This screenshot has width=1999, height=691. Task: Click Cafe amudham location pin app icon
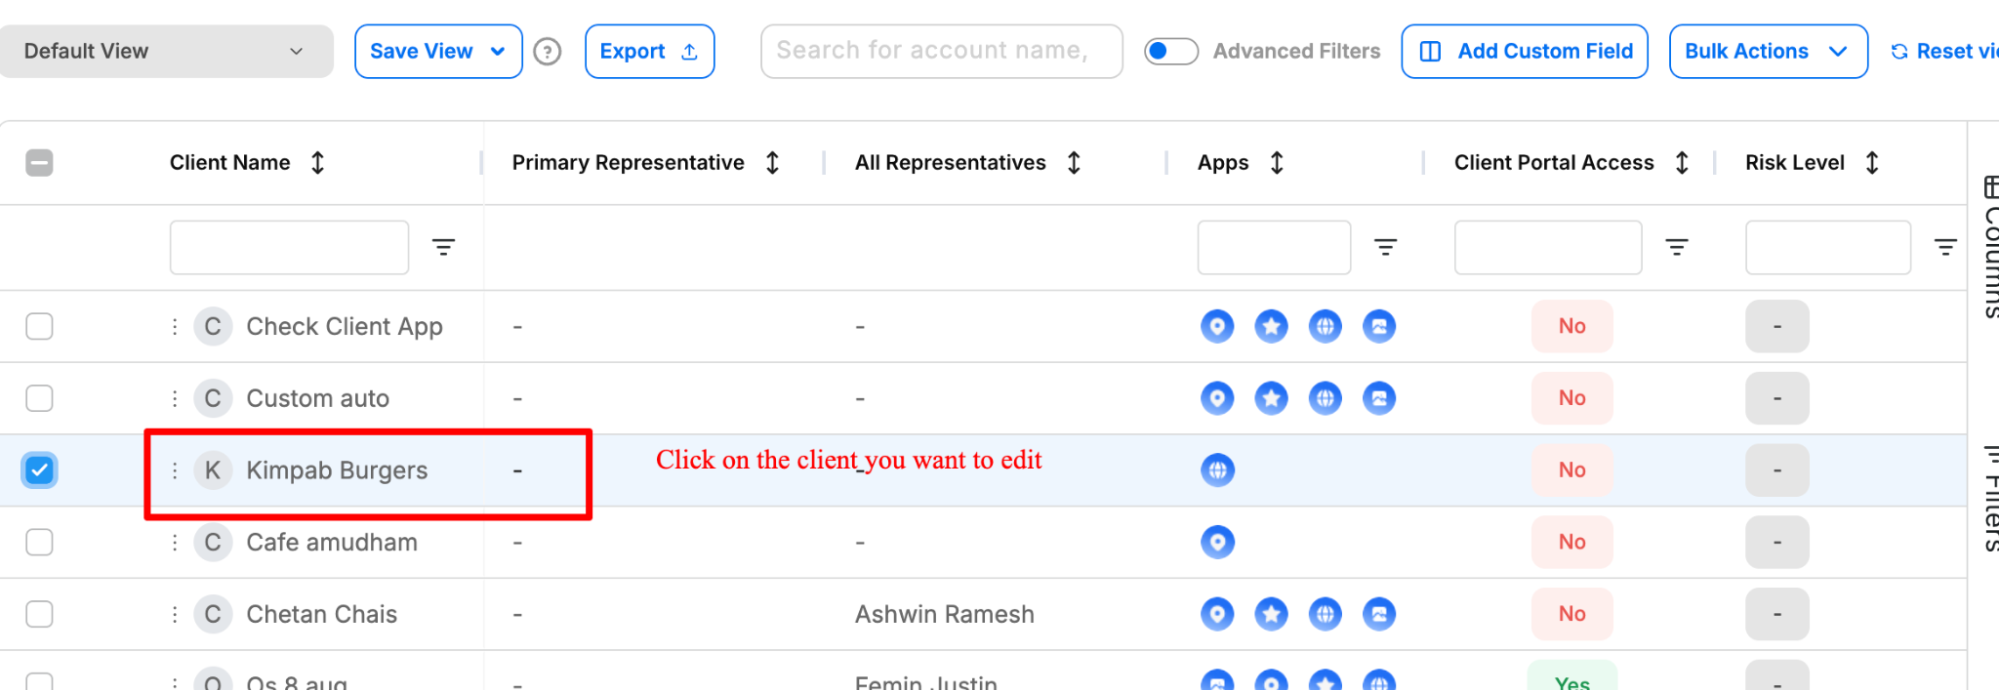(1217, 542)
